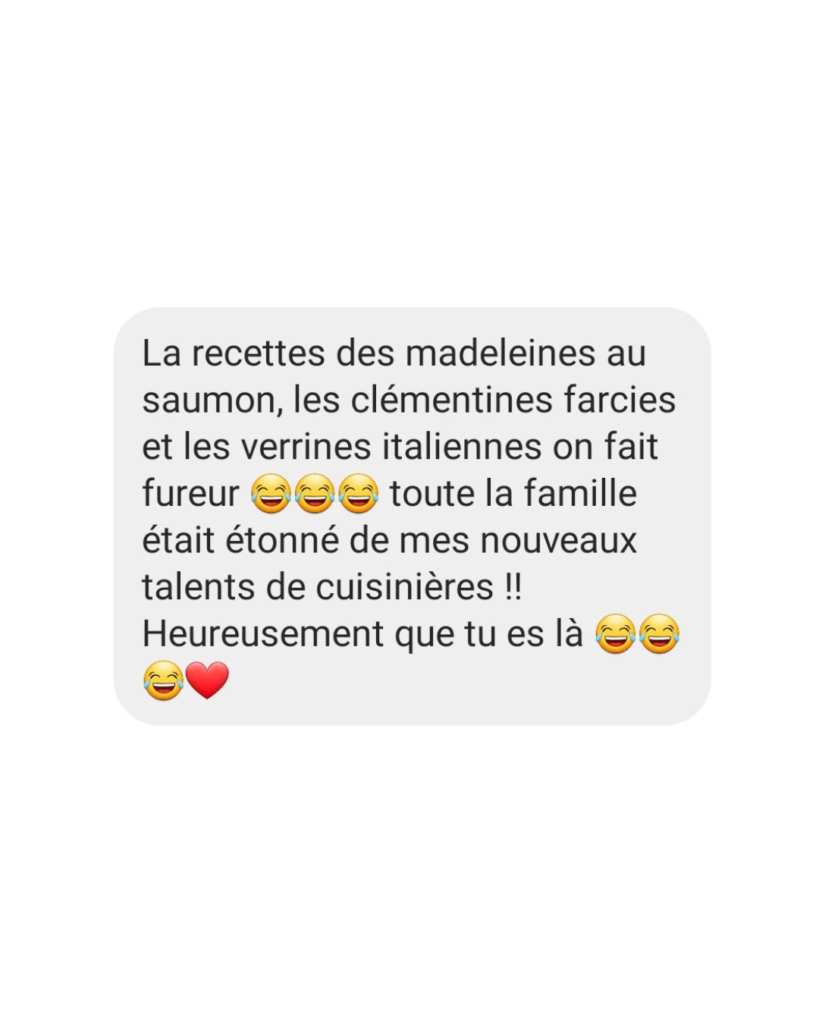Click the last laughing emoji on the "Heureusement" line
The image size is (819, 1024).
[659, 633]
